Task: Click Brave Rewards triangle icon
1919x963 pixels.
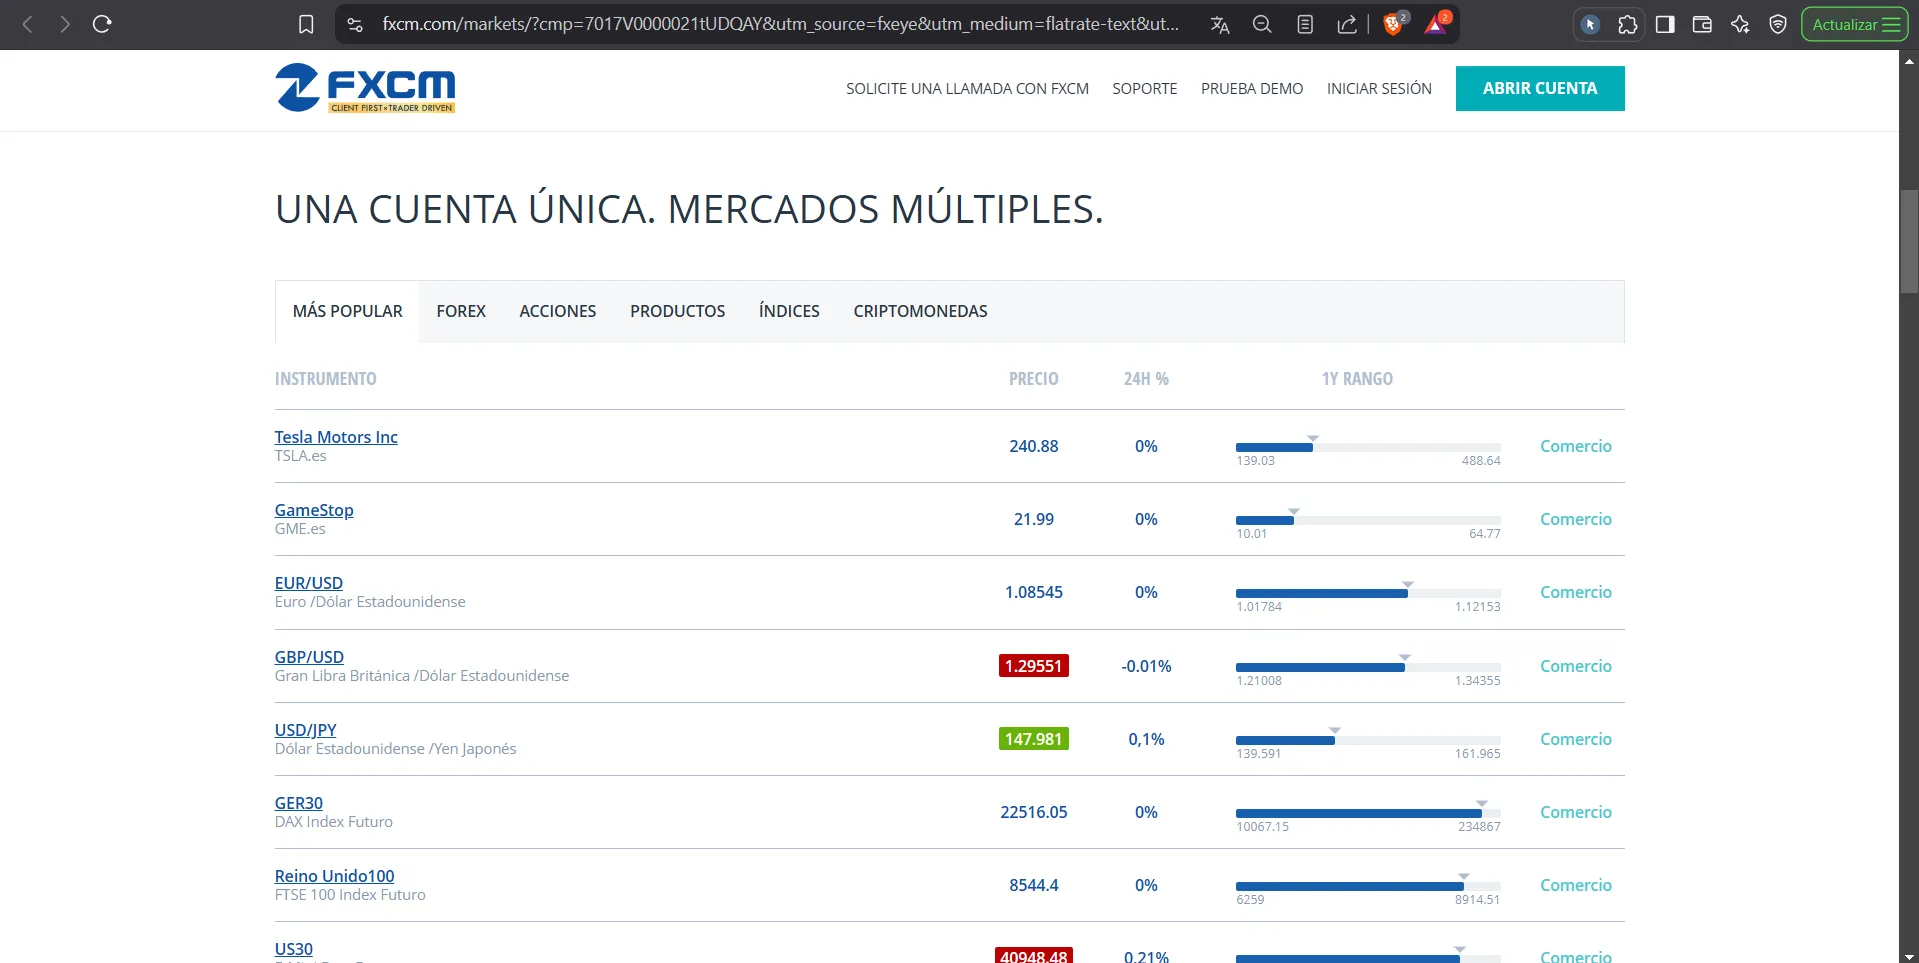Action: (1437, 24)
